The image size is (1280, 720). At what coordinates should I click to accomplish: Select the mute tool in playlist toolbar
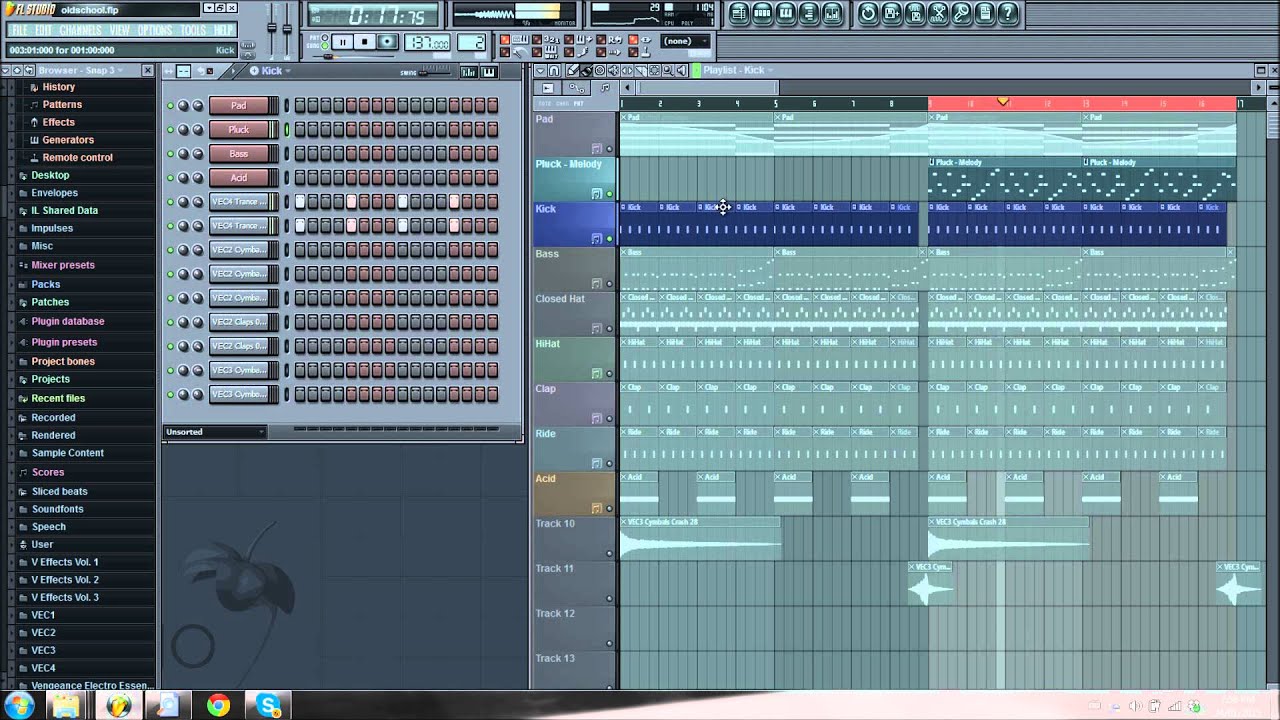[614, 70]
